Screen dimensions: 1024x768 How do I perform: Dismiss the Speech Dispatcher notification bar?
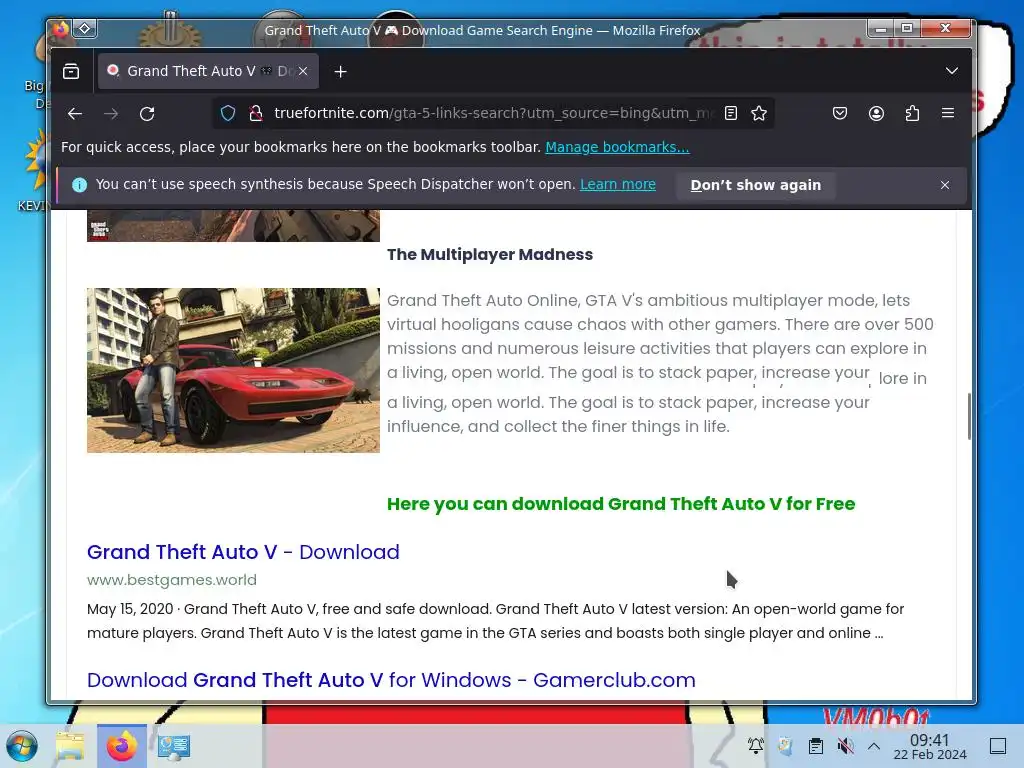pos(945,185)
